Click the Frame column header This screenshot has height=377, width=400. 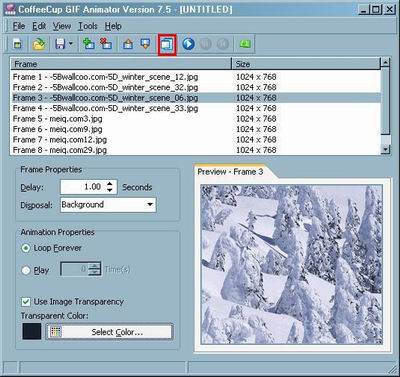[121, 64]
